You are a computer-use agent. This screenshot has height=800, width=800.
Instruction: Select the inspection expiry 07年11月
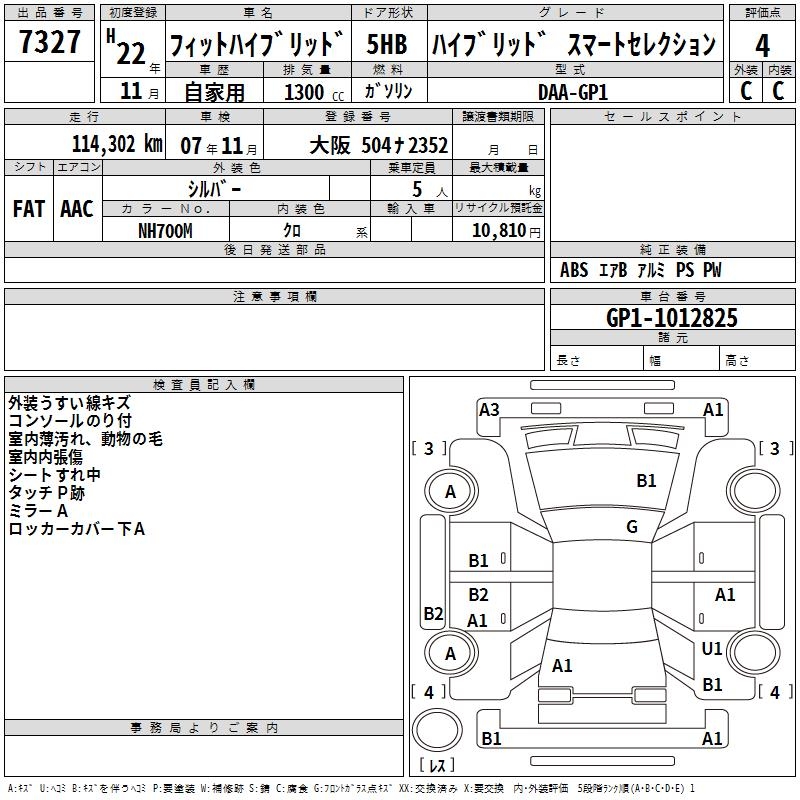click(219, 146)
